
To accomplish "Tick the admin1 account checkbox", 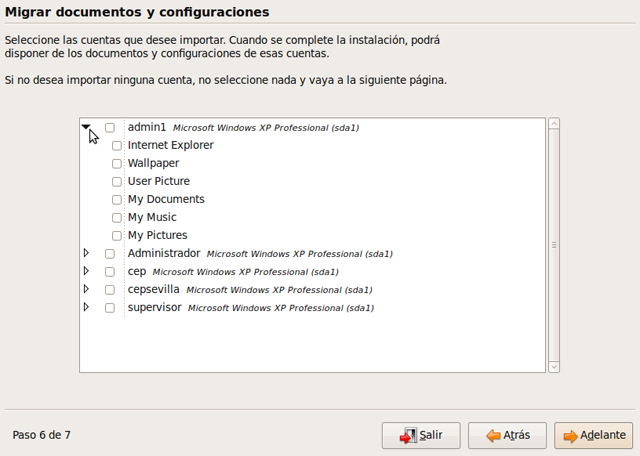I will coord(110,128).
